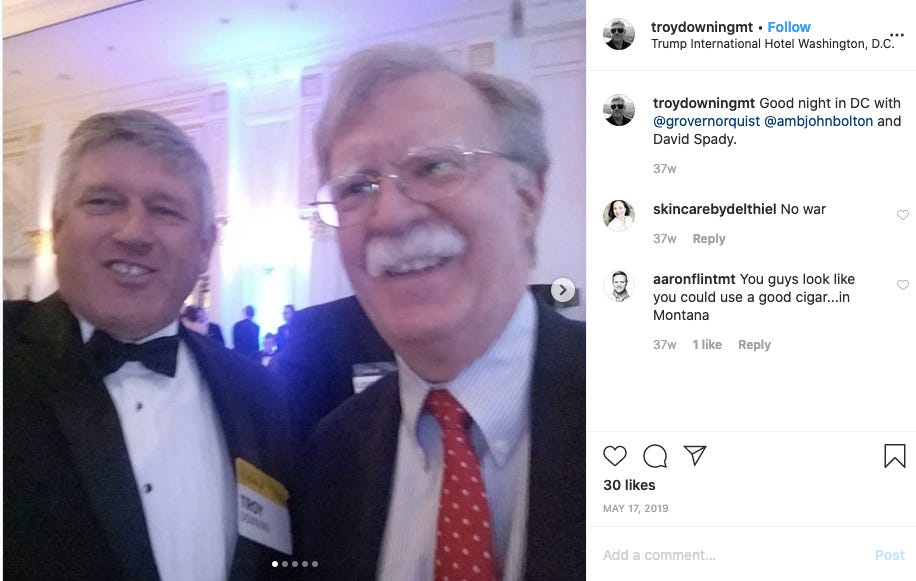
Task: Reply to skincarebydelthiel's comment
Action: [709, 239]
